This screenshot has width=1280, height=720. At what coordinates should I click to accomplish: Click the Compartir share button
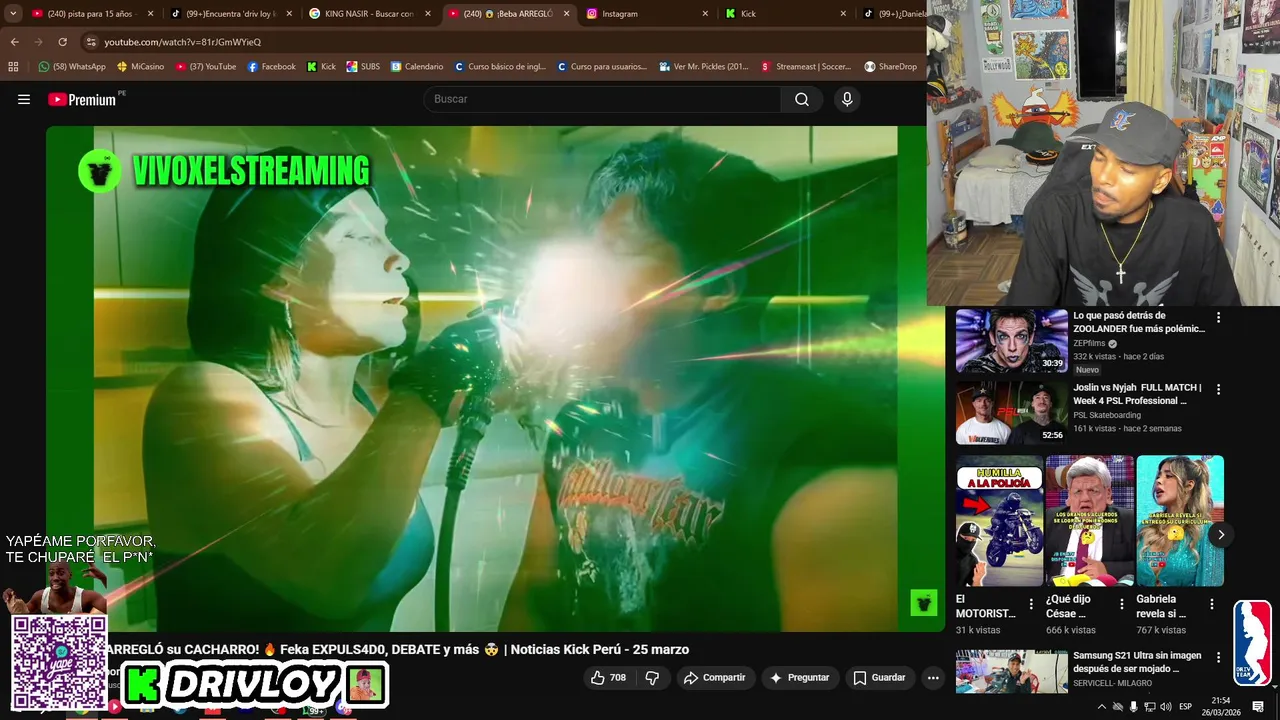pos(714,678)
